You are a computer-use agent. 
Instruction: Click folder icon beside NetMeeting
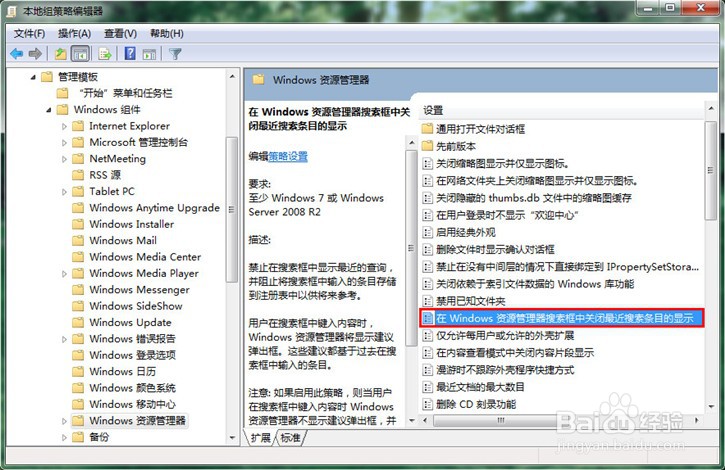pos(78,159)
